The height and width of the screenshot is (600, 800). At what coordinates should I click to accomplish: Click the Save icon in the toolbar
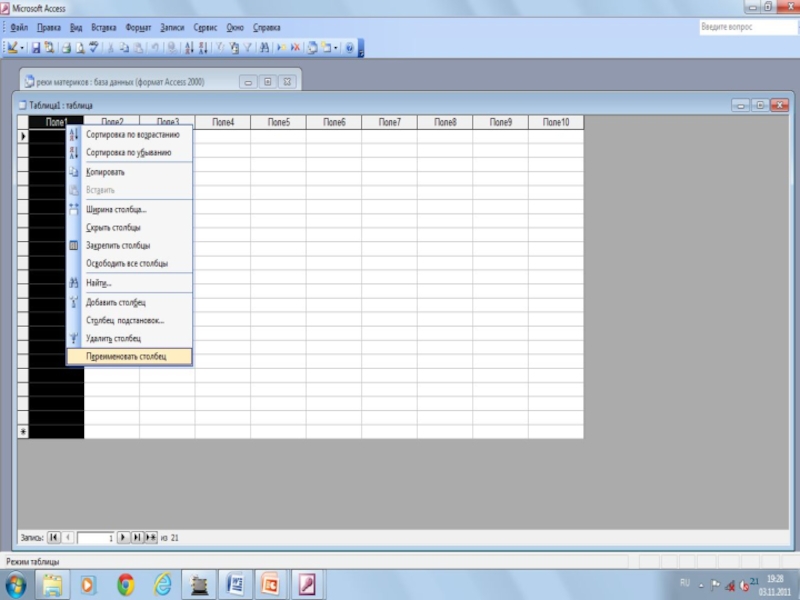[x=36, y=47]
